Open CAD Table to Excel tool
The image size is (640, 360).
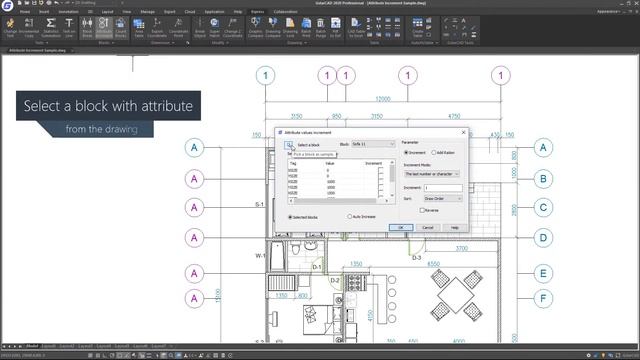click(x=356, y=27)
